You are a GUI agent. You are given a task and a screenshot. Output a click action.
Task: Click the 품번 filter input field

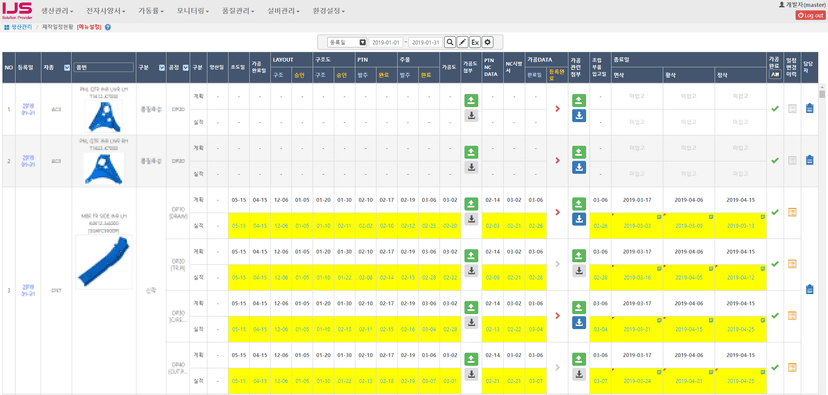tap(104, 68)
